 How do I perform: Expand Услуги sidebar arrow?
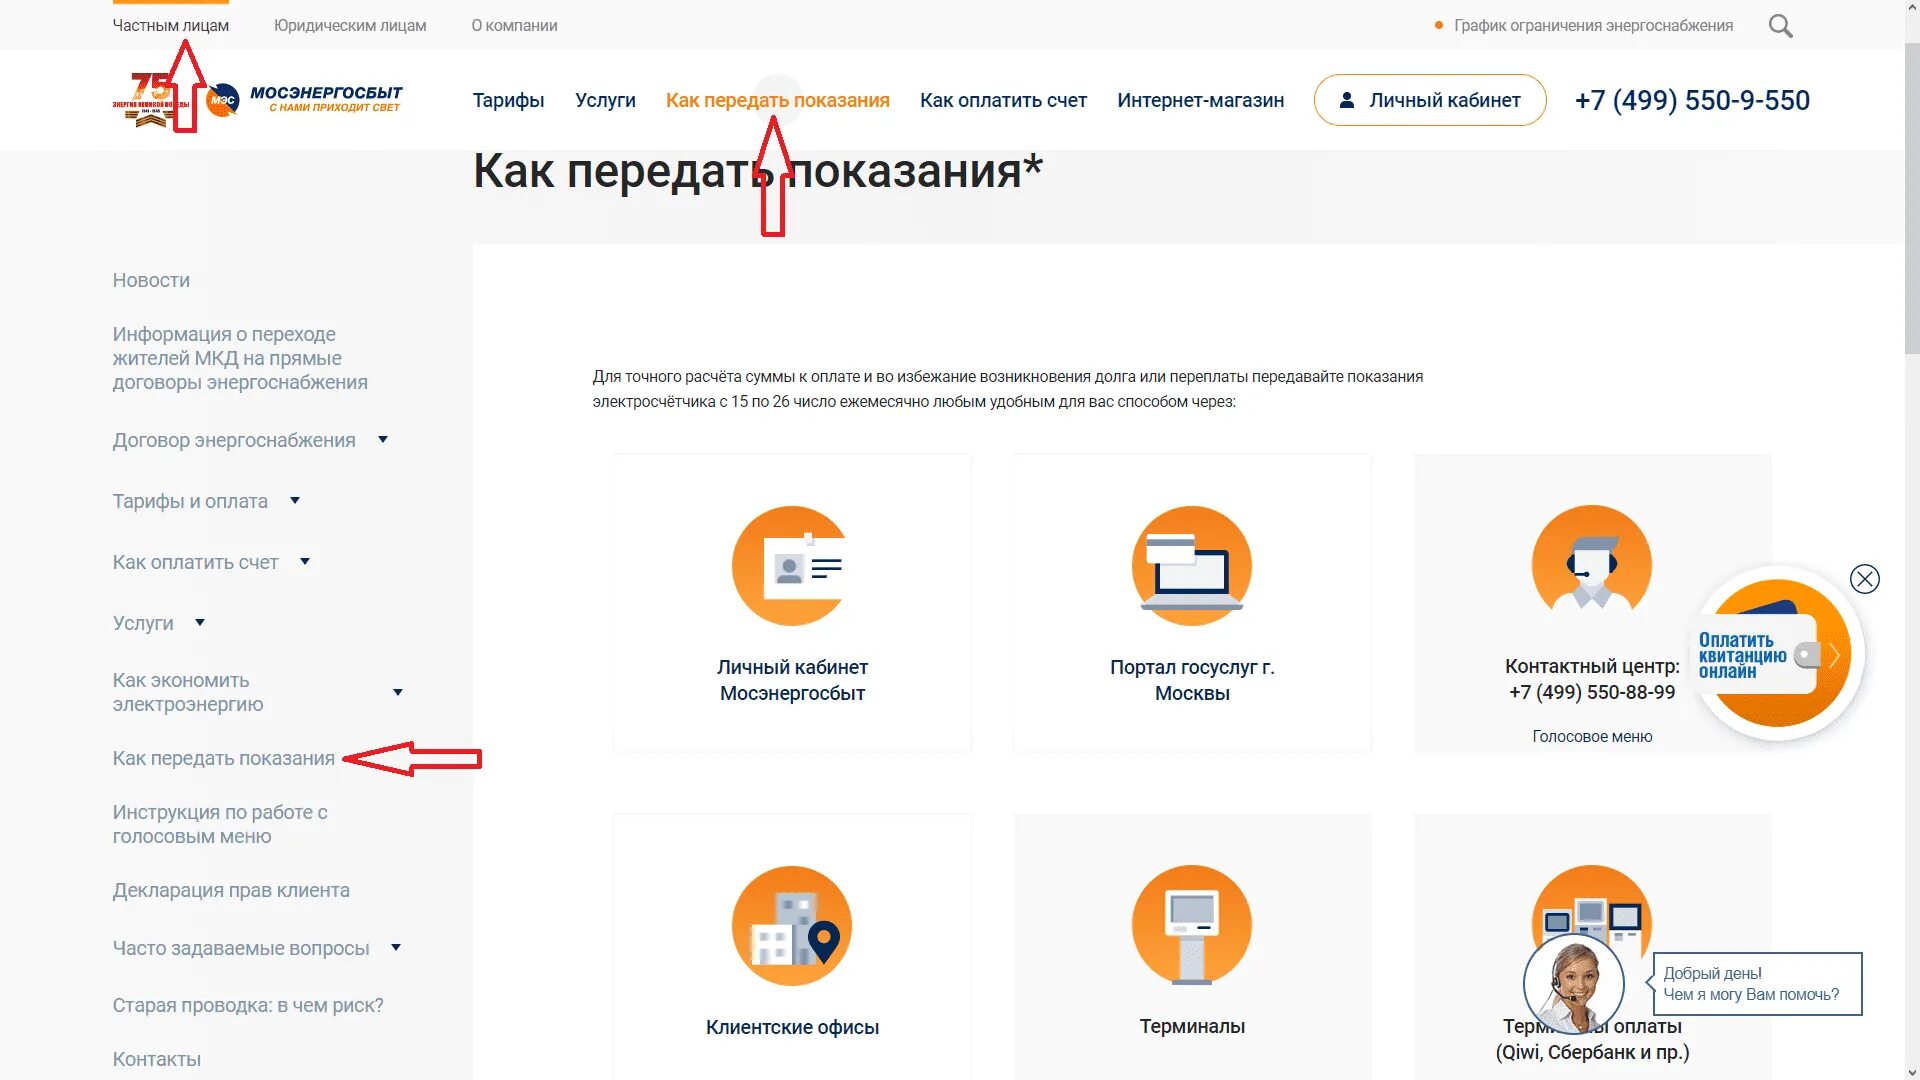click(200, 623)
